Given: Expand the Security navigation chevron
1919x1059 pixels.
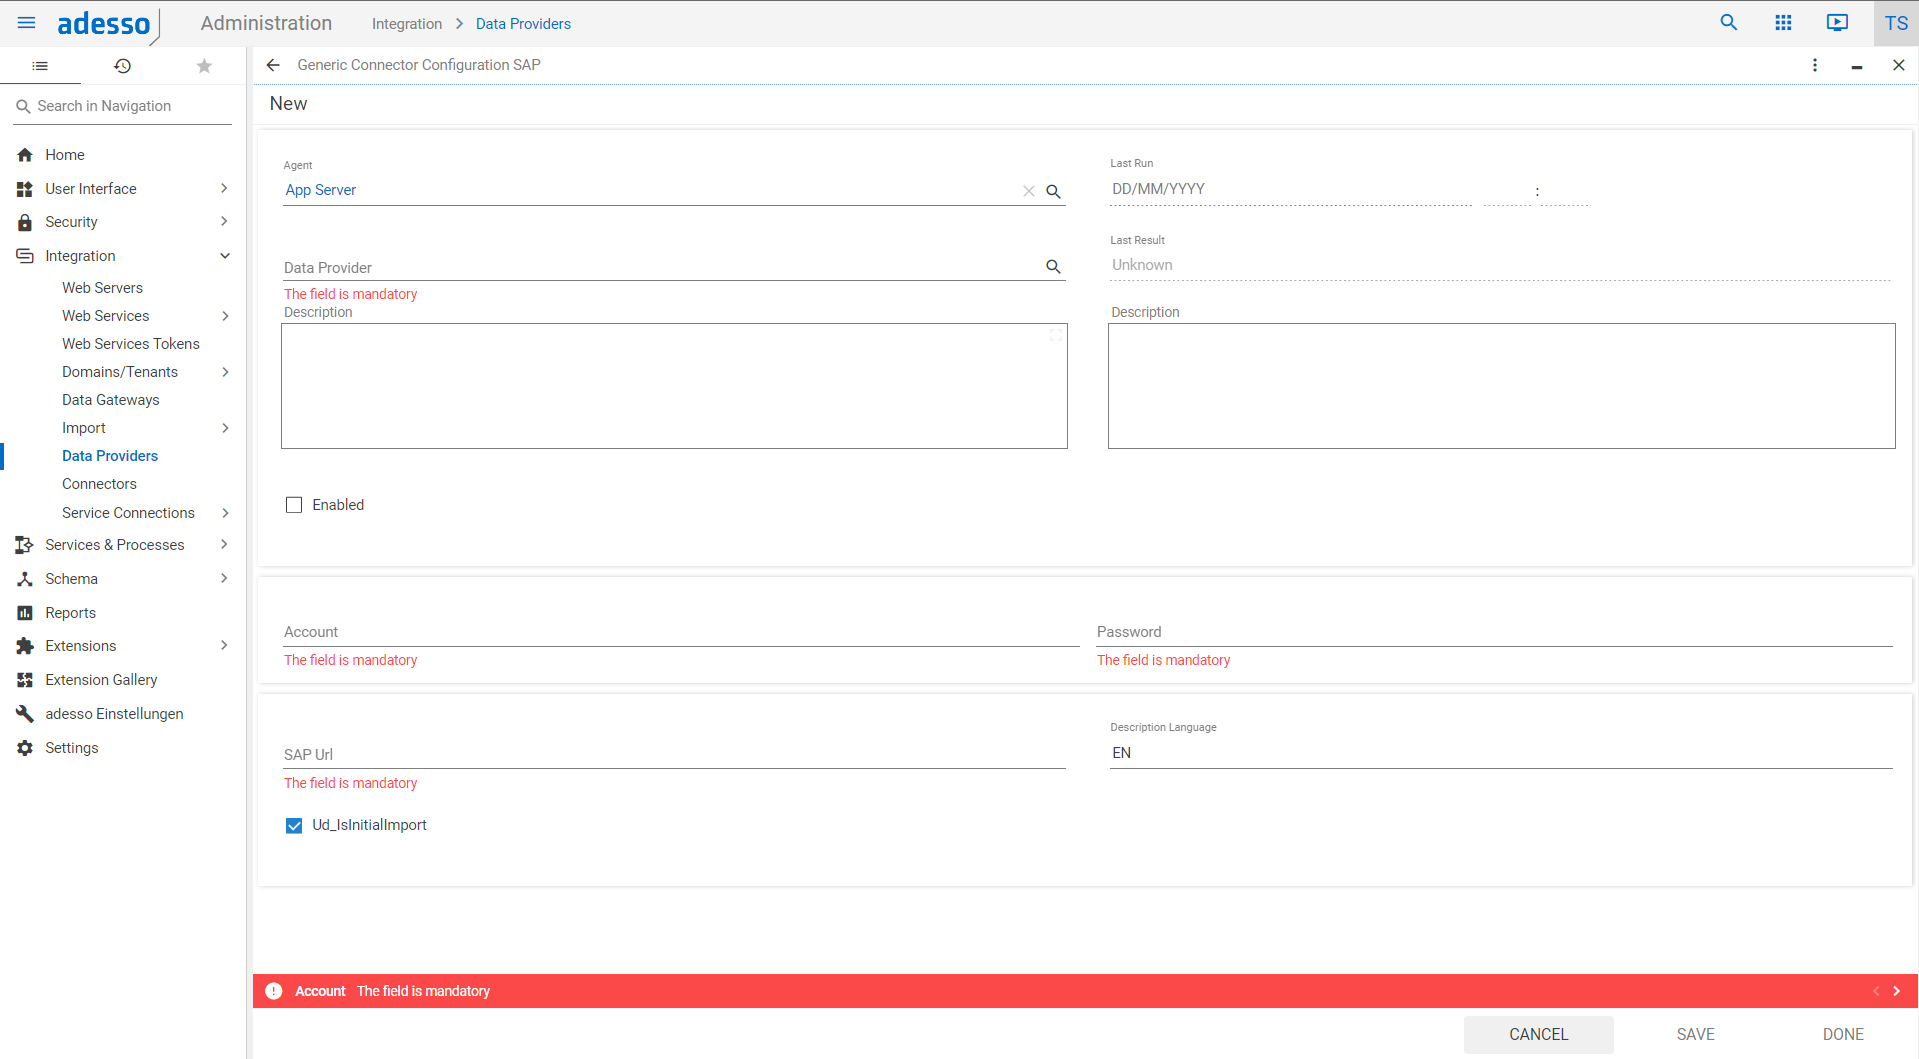Looking at the screenshot, I should (x=224, y=221).
